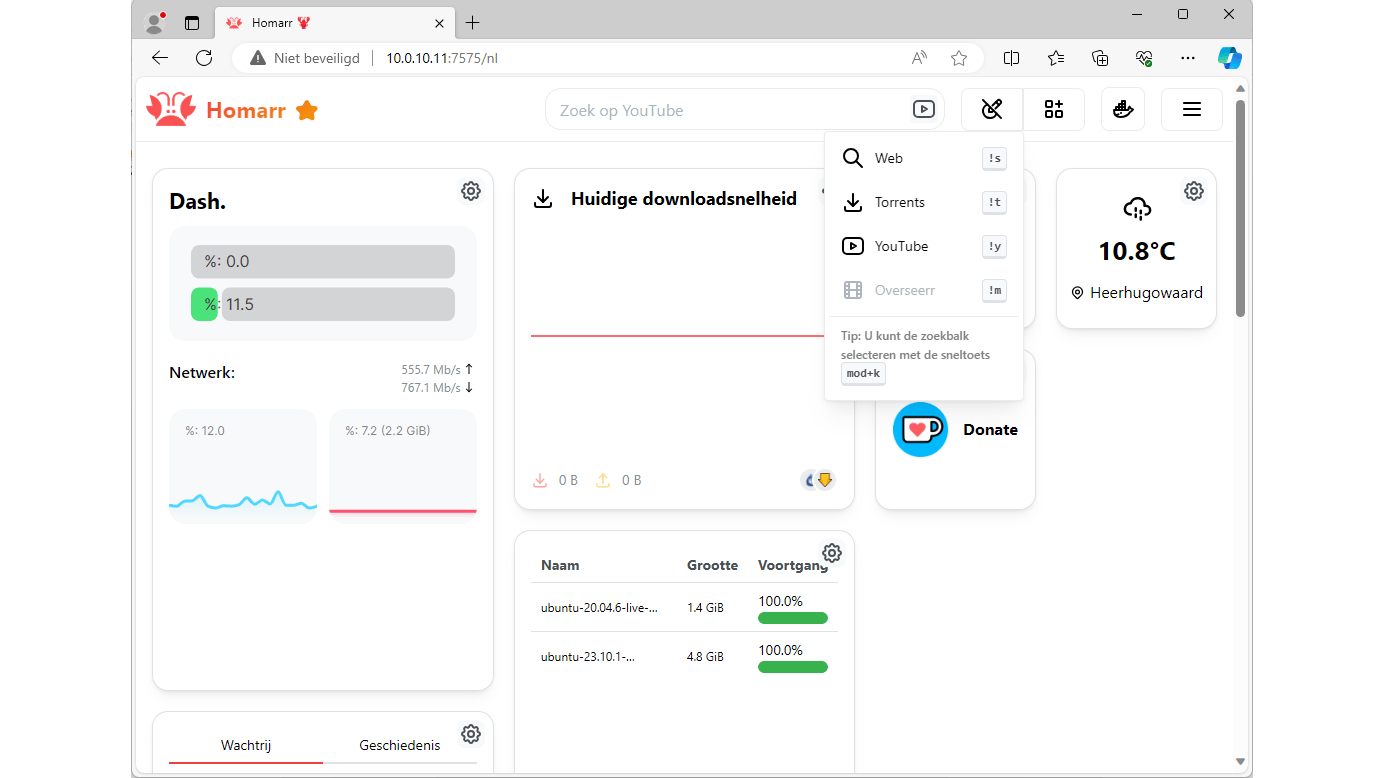Open browser settings and more menu
The width and height of the screenshot is (1383, 778).
[x=1188, y=58]
